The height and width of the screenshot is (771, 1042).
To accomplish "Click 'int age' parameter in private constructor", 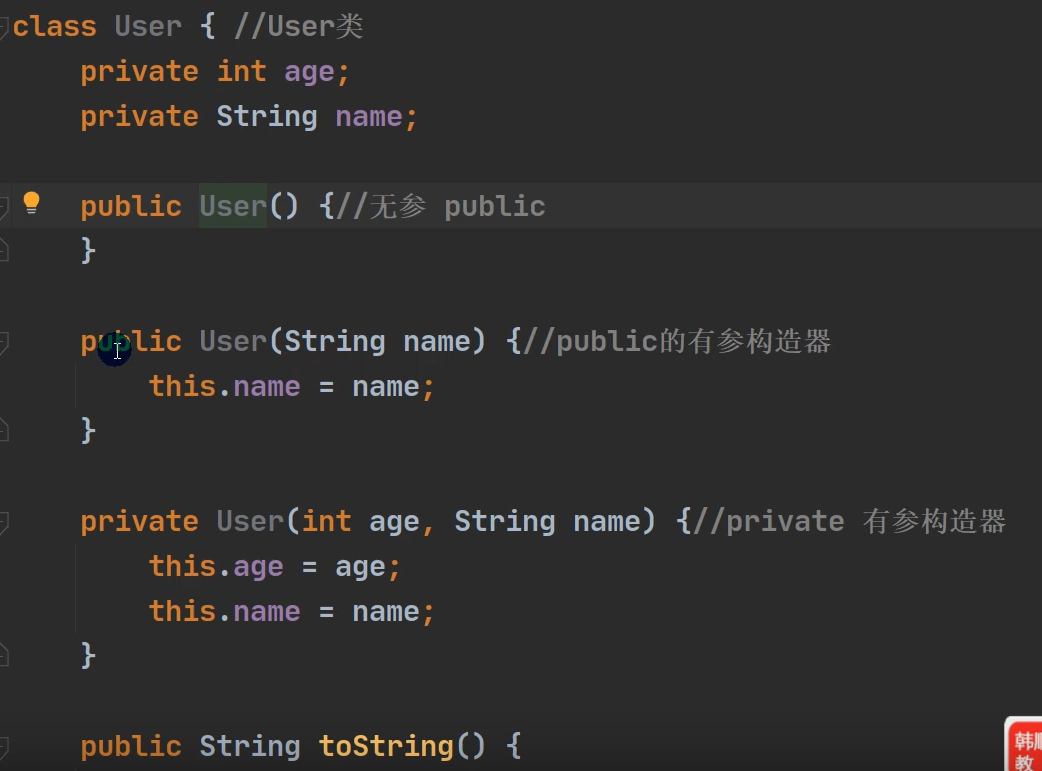I will [x=361, y=521].
